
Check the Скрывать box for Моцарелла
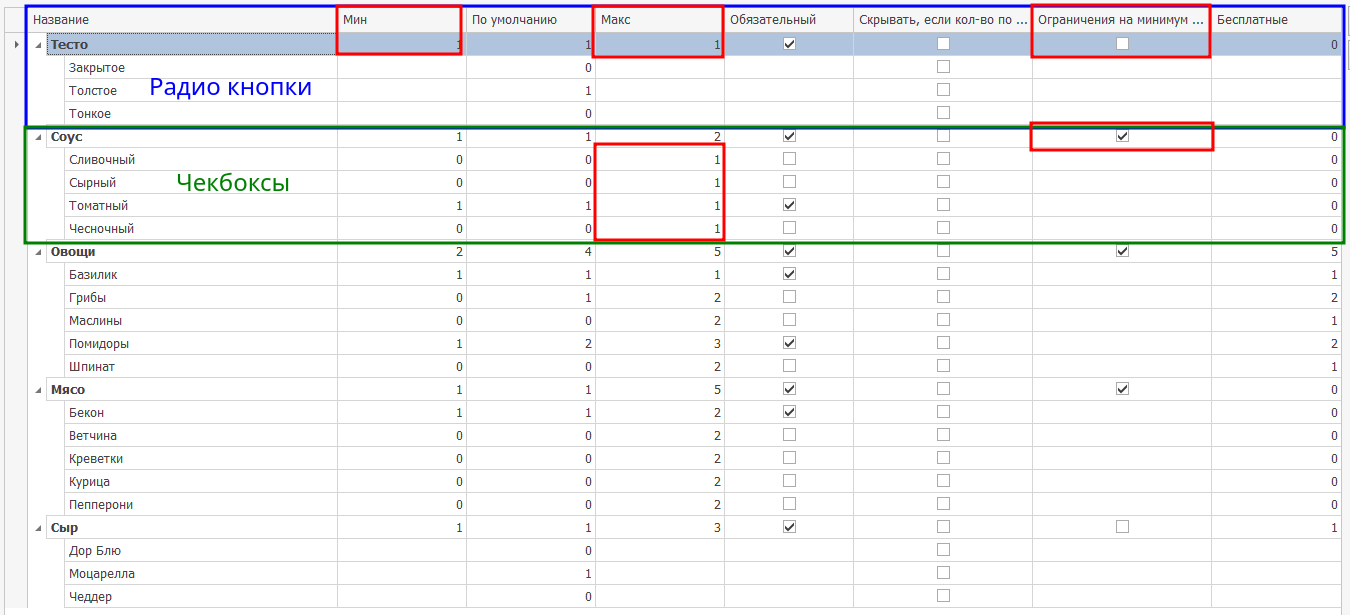point(942,573)
